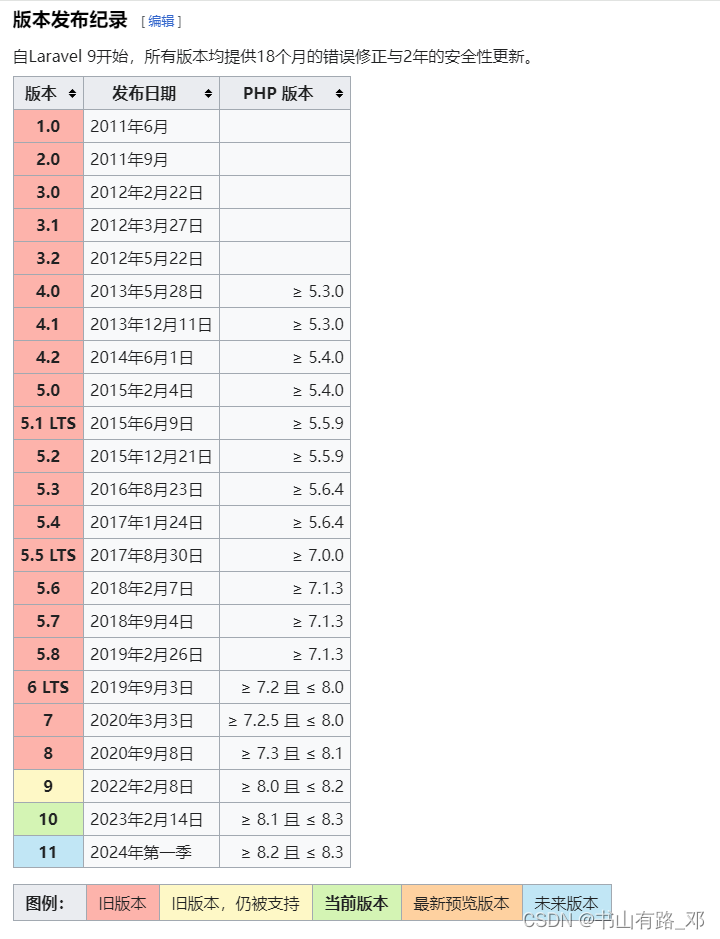Click the yellow version 9 cell
Screen dimensions: 720x939
click(49, 786)
